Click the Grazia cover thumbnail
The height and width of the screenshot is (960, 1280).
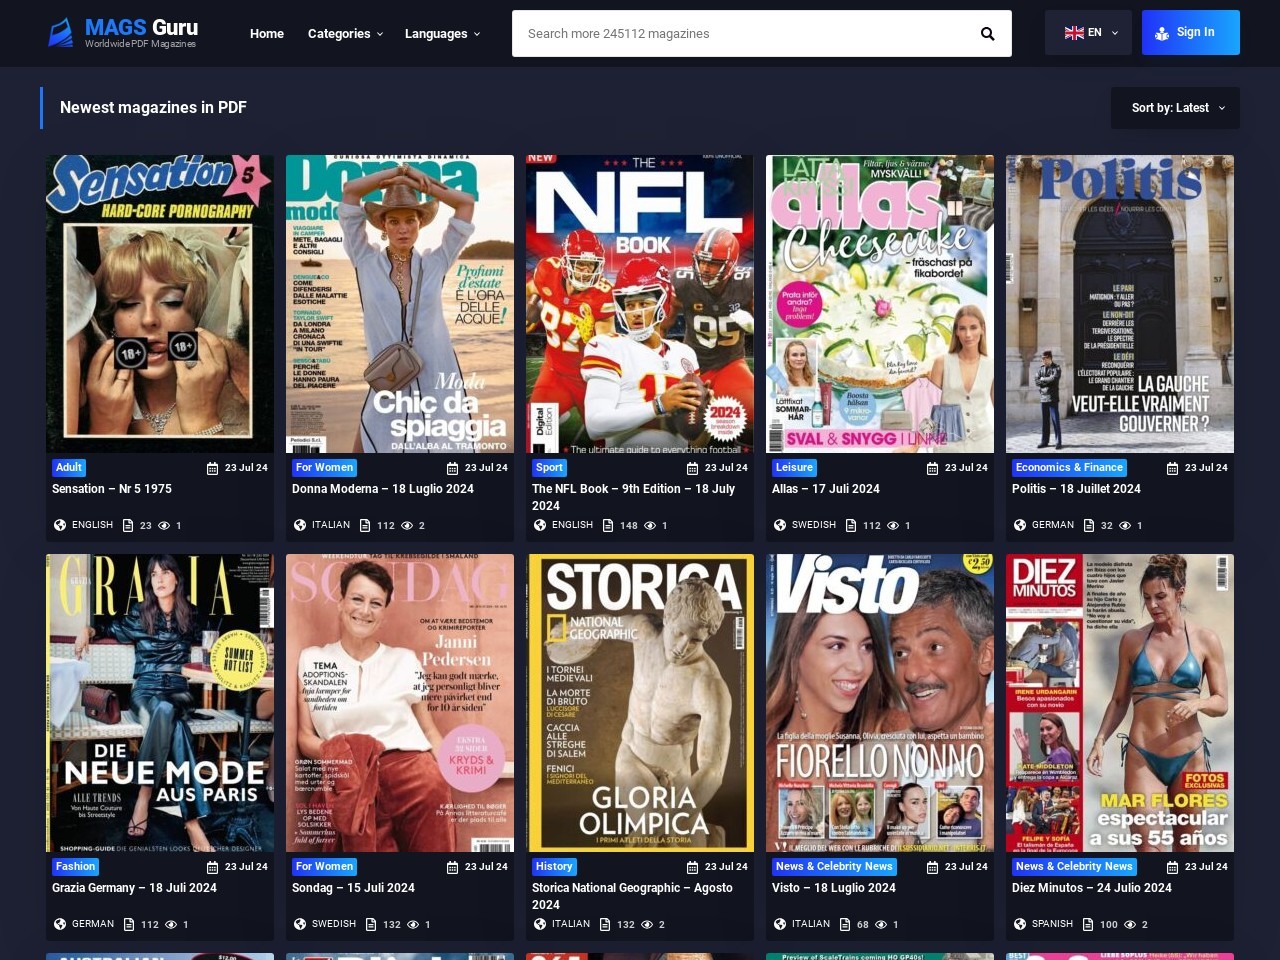tap(160, 703)
